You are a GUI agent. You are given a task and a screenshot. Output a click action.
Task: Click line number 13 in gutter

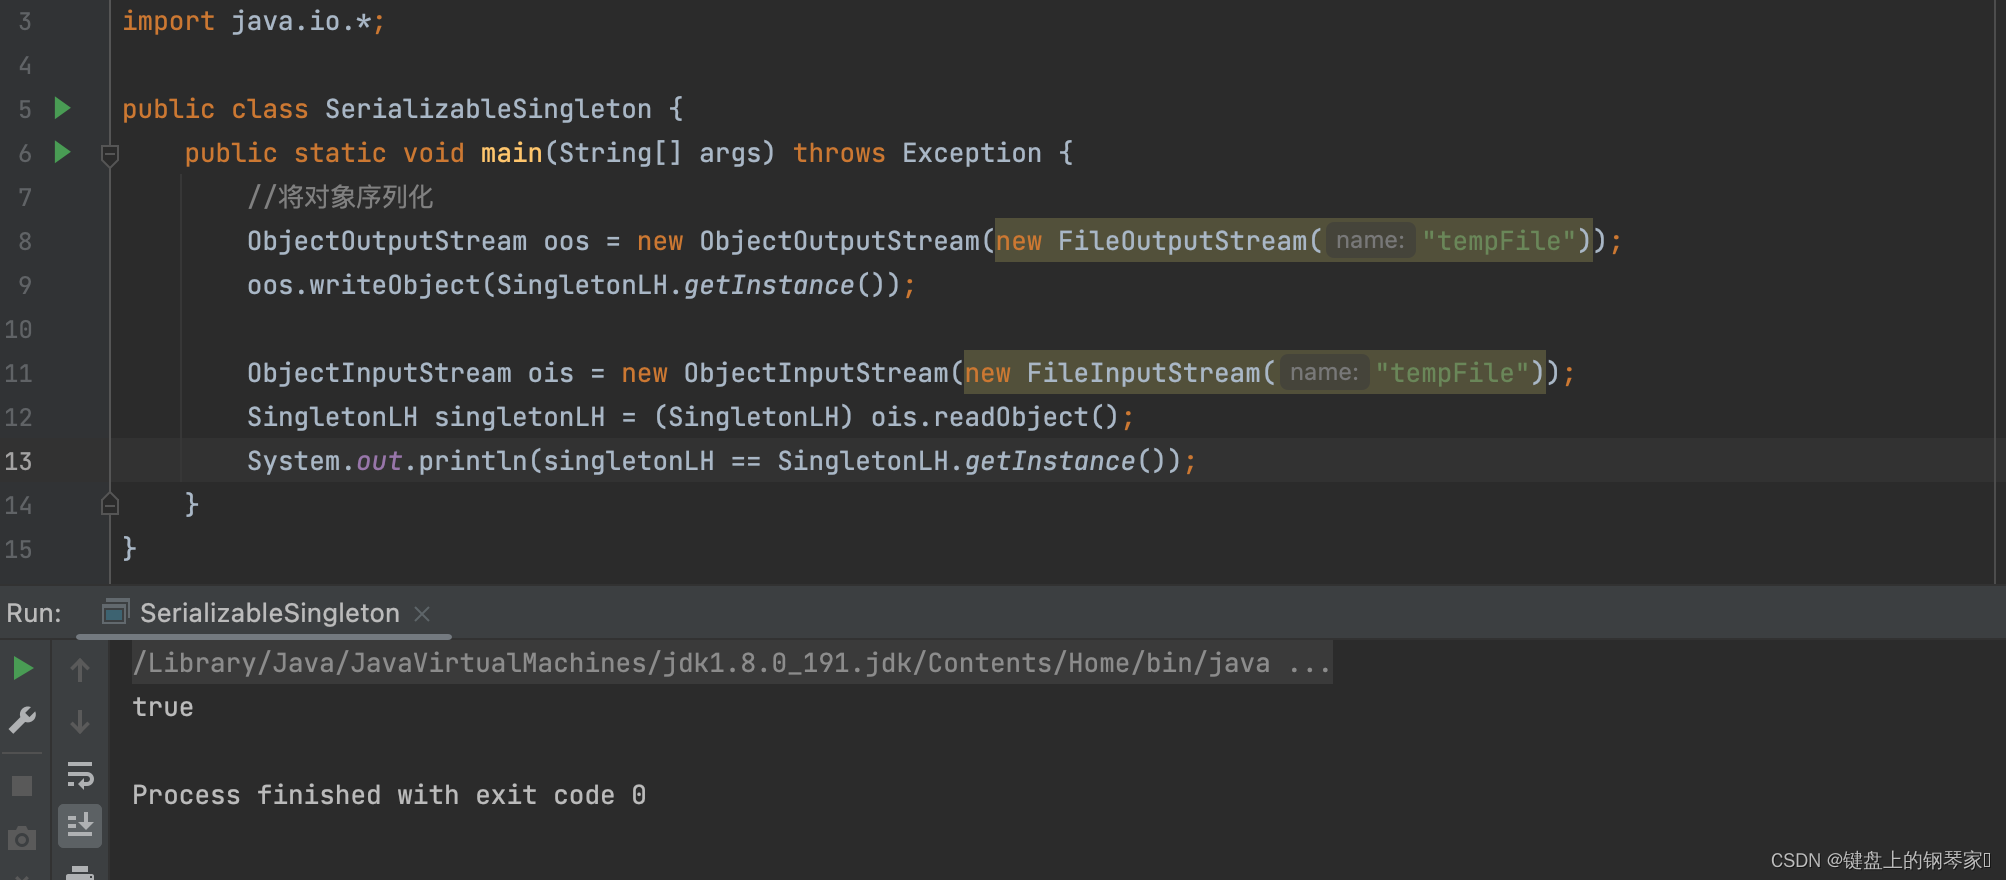point(19,461)
